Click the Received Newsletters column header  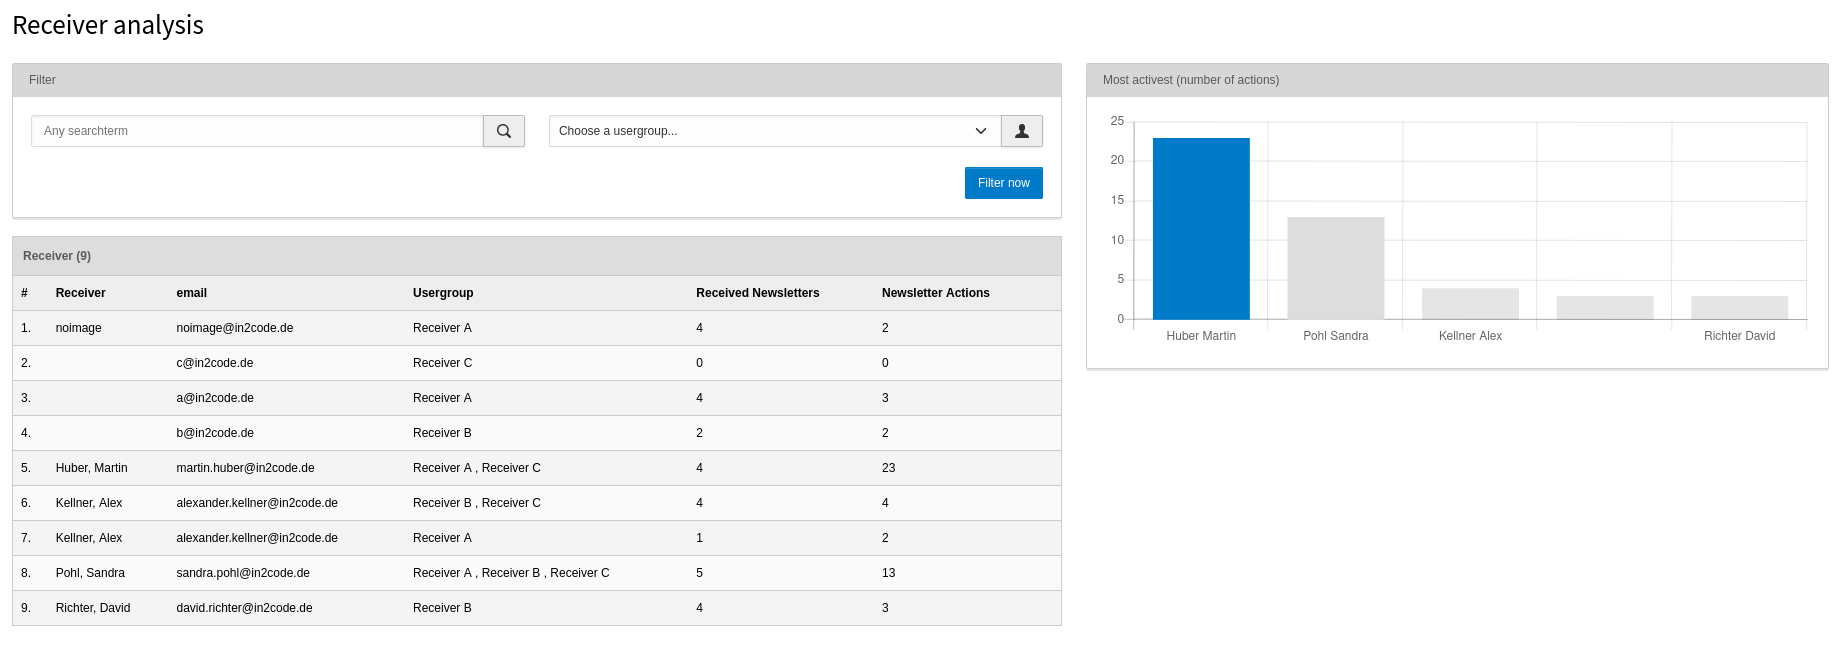(x=757, y=293)
